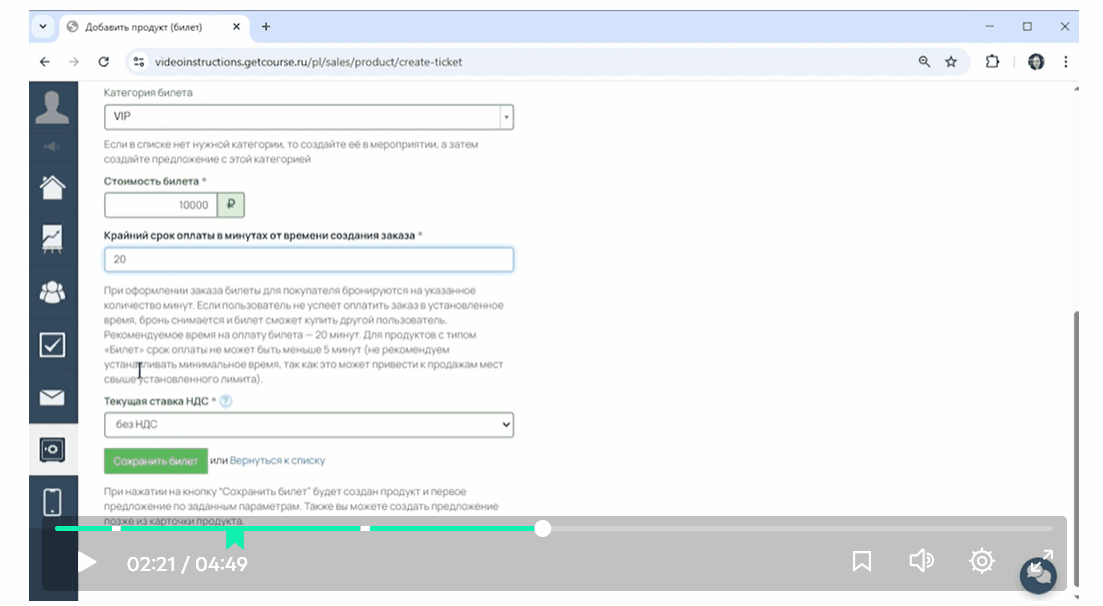Open the analytics chart icon in sidebar
This screenshot has height=606, width=1103.
click(x=52, y=238)
